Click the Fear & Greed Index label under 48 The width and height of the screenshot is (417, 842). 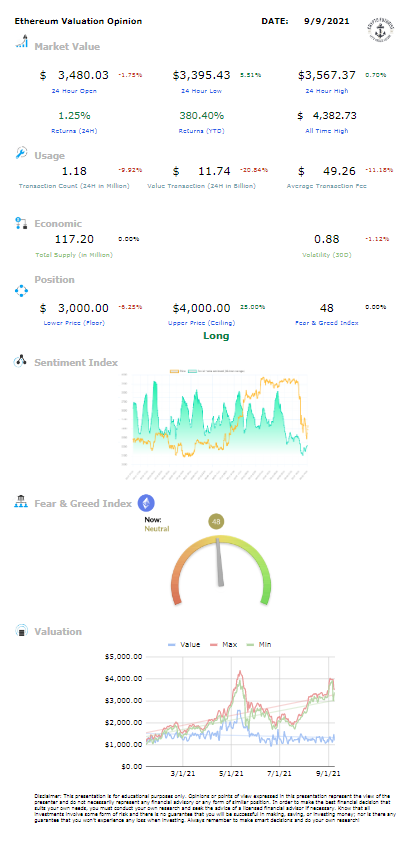click(327, 323)
